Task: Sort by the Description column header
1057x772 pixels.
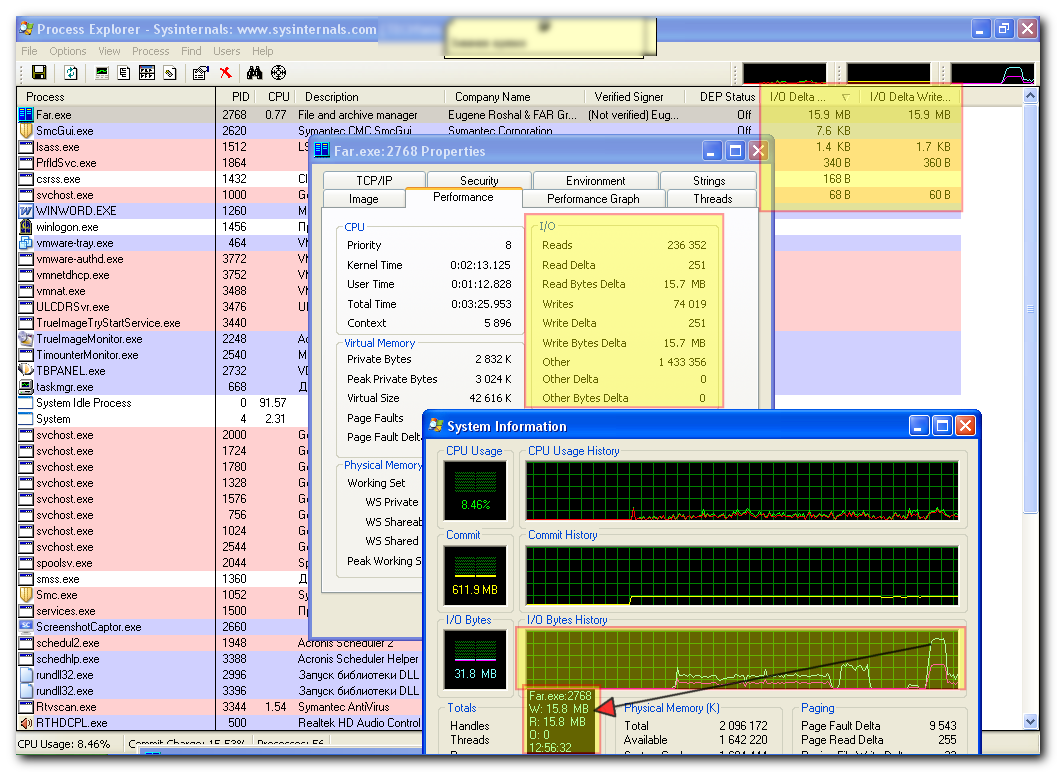Action: click(370, 96)
